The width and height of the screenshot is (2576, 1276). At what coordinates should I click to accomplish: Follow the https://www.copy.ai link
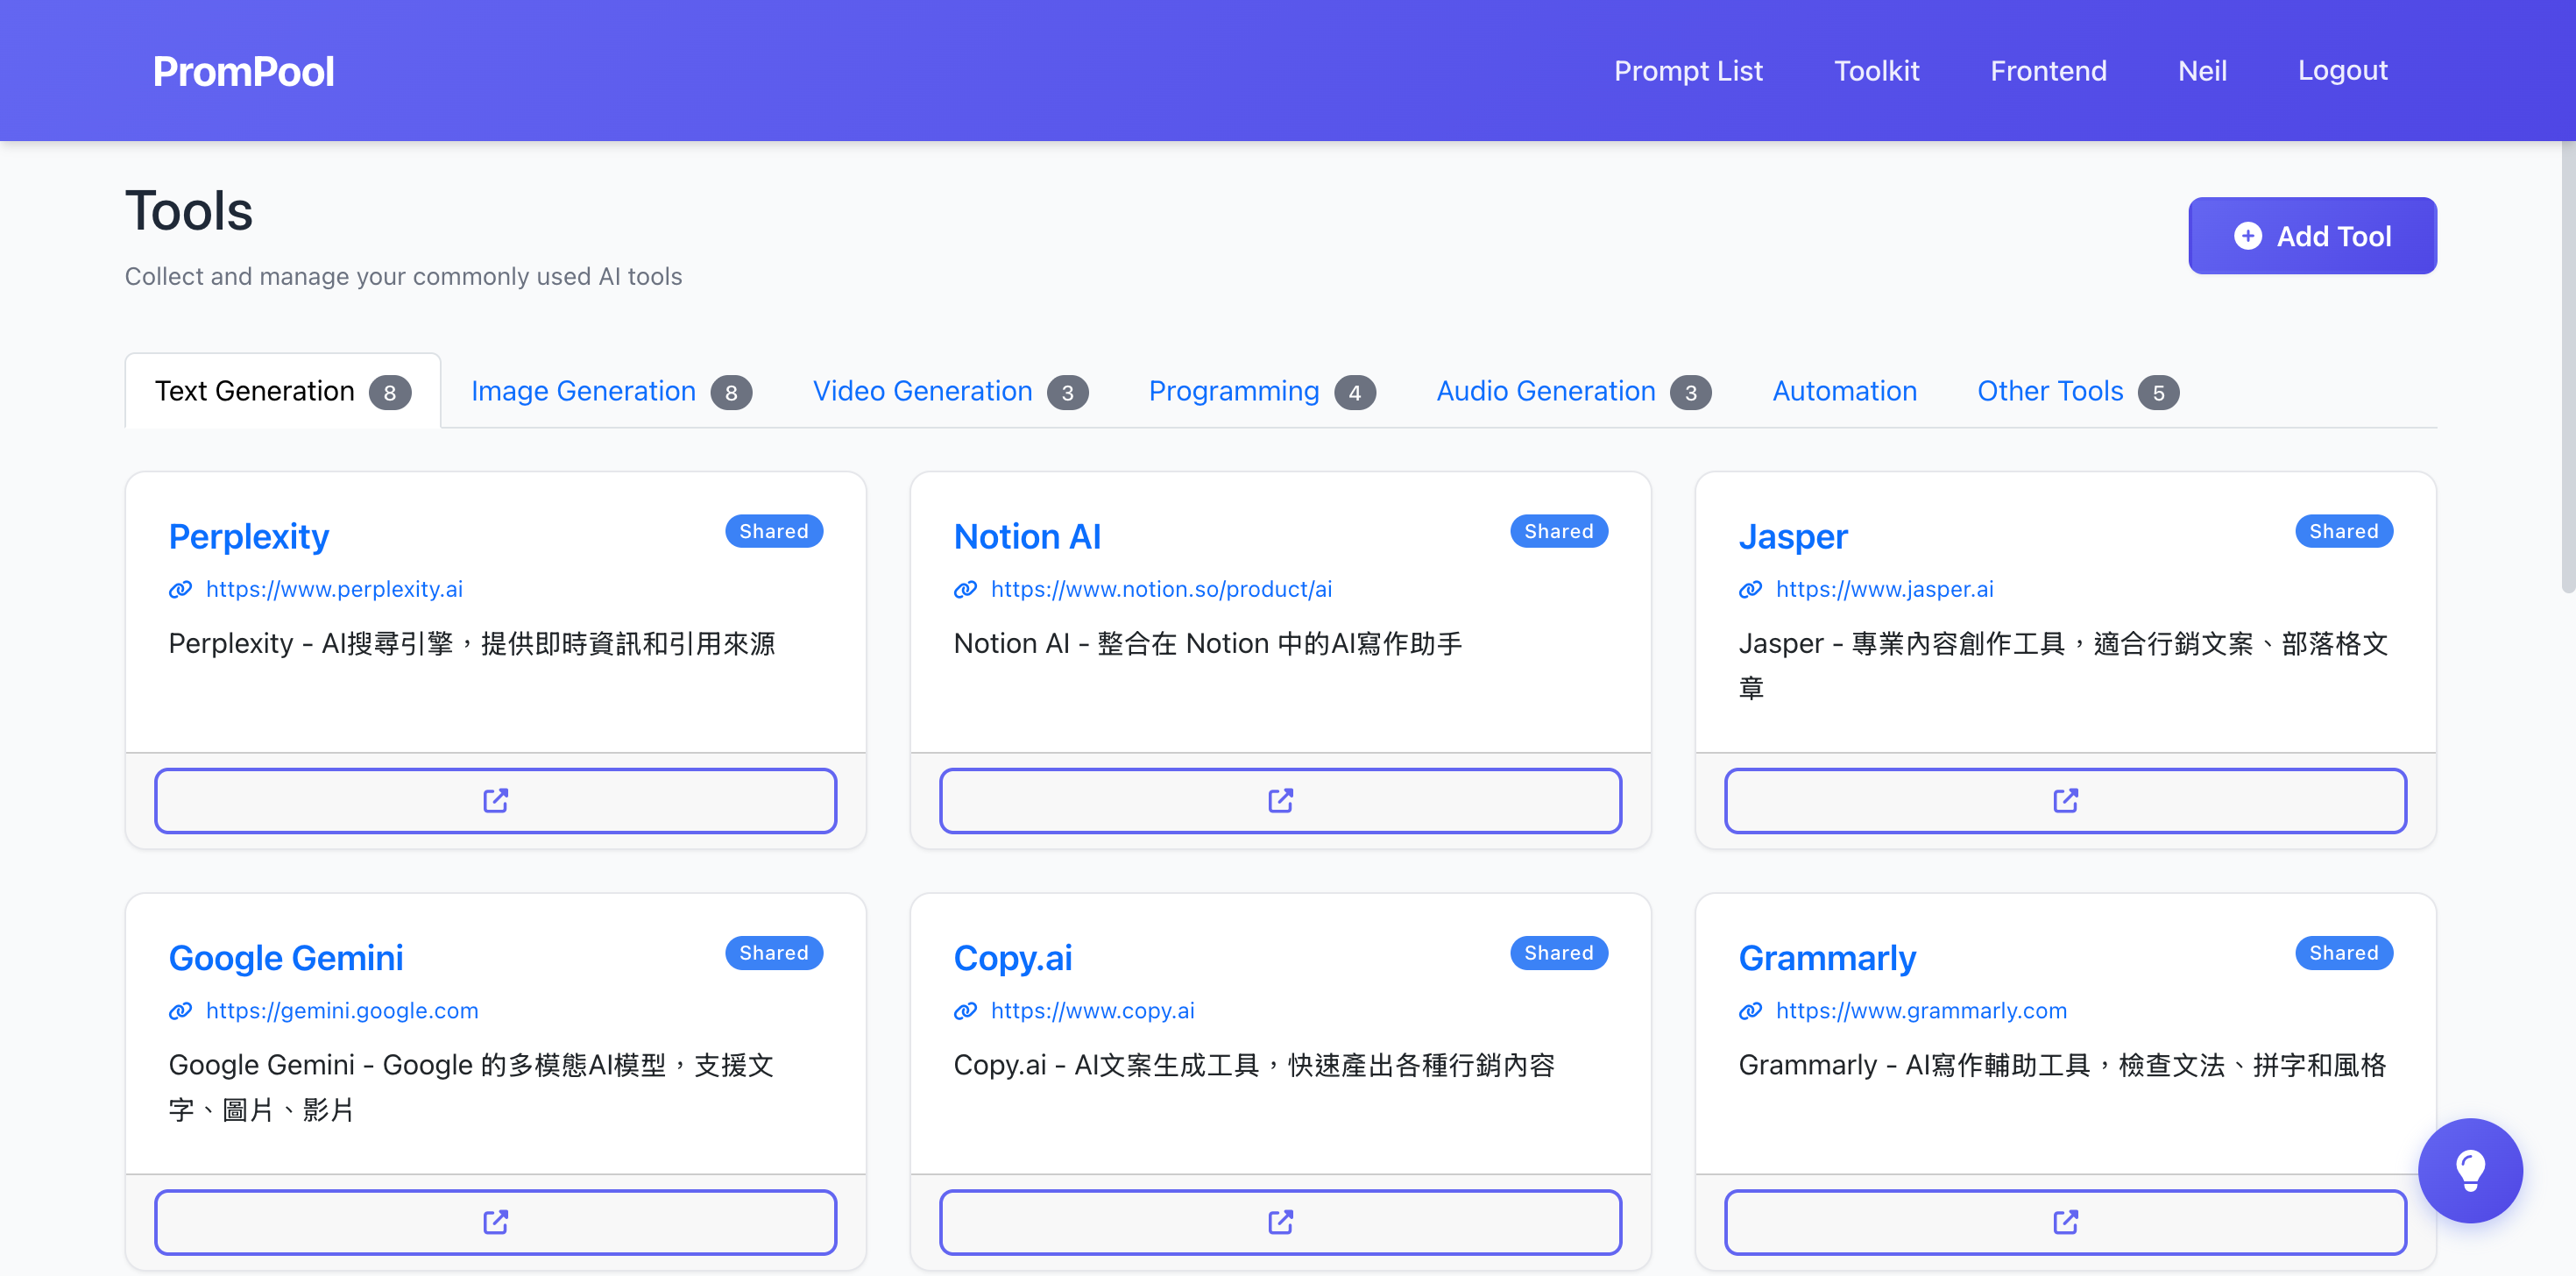point(1093,1011)
